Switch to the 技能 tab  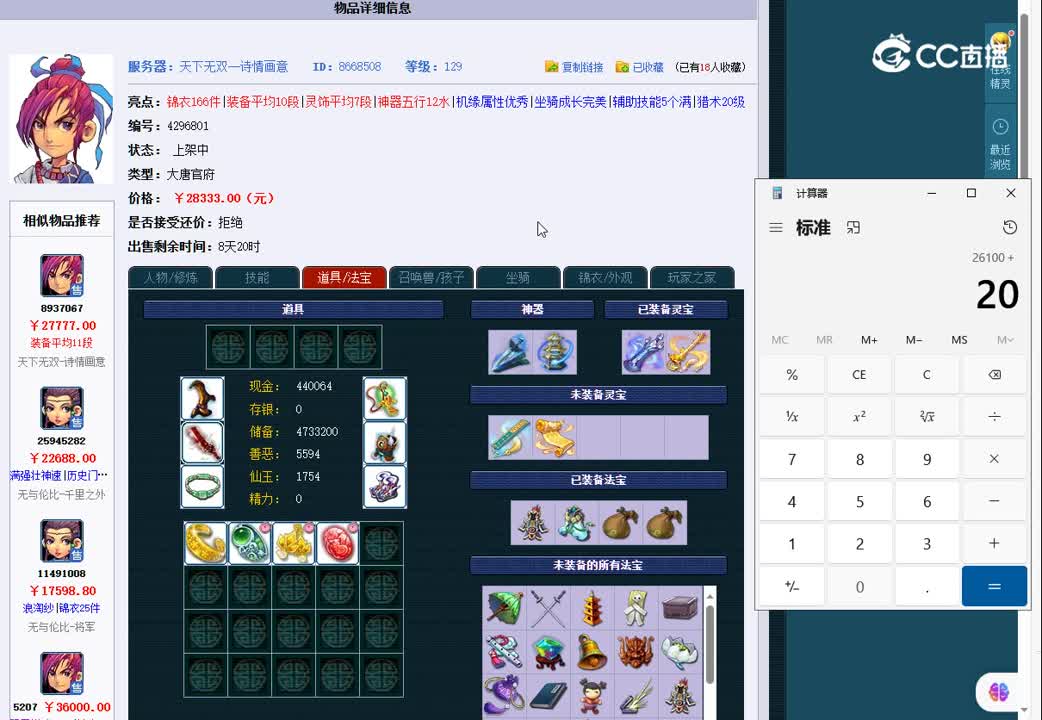[x=257, y=278]
